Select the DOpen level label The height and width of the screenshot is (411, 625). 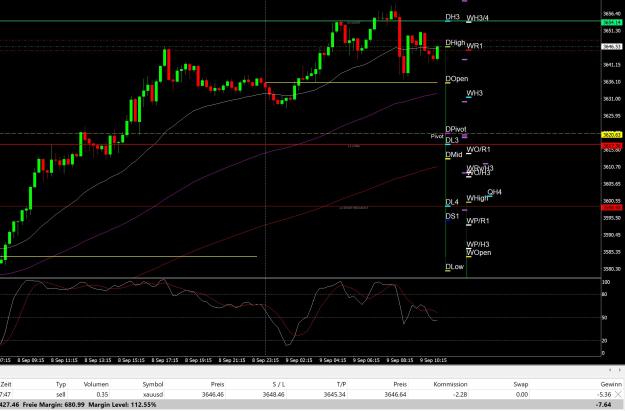tap(456, 79)
